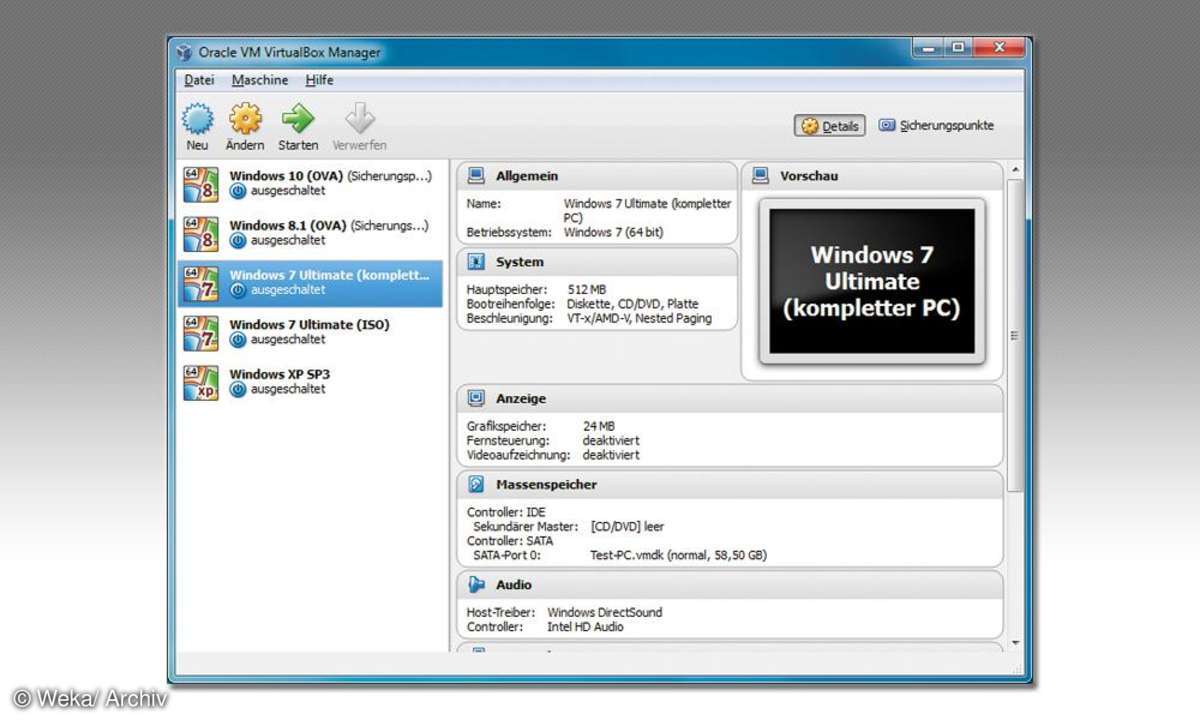Click Betriebssystem value Windows 7 (64 bit)

(x=613, y=232)
